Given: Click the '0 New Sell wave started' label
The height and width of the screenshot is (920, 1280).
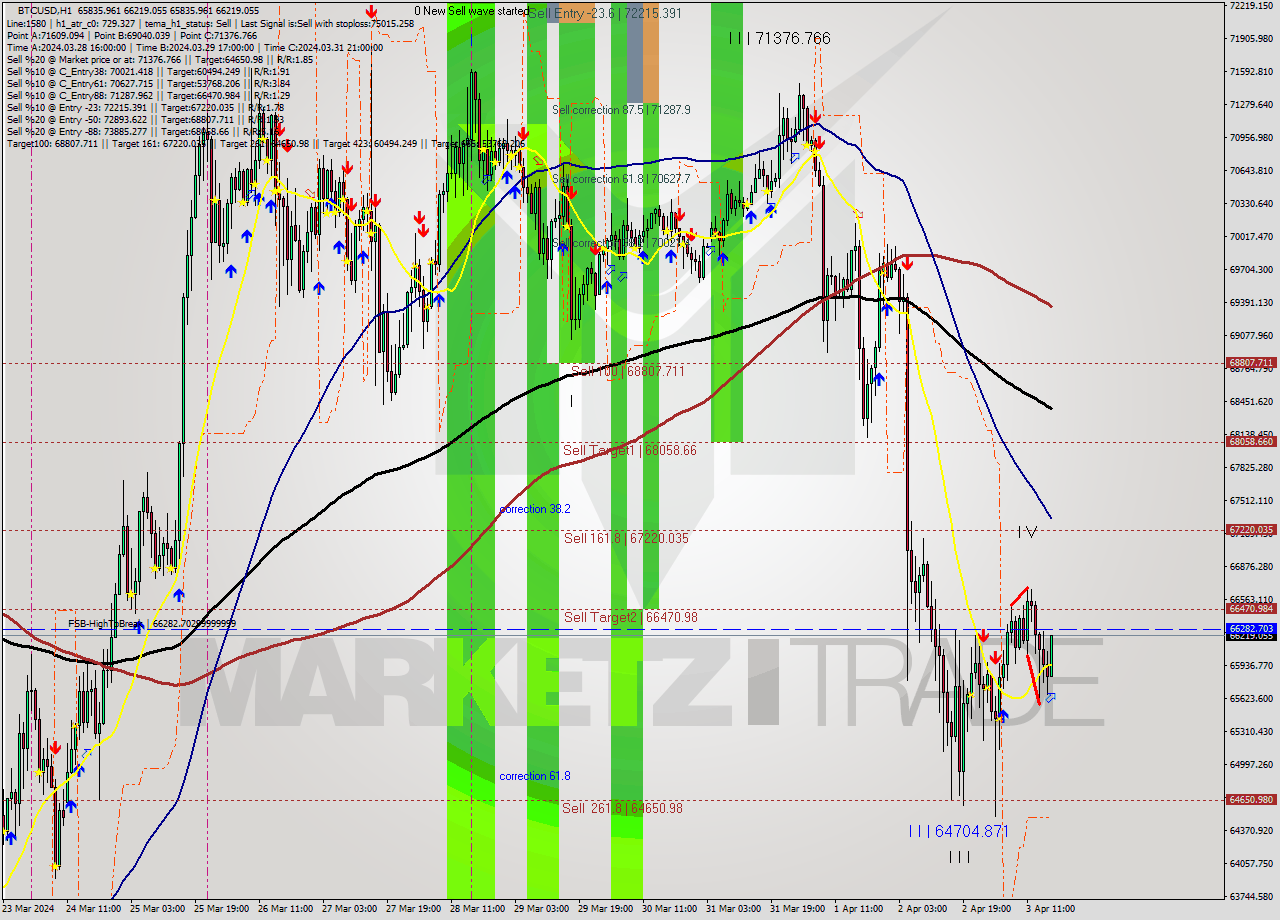Looking at the screenshot, I should click(x=472, y=11).
